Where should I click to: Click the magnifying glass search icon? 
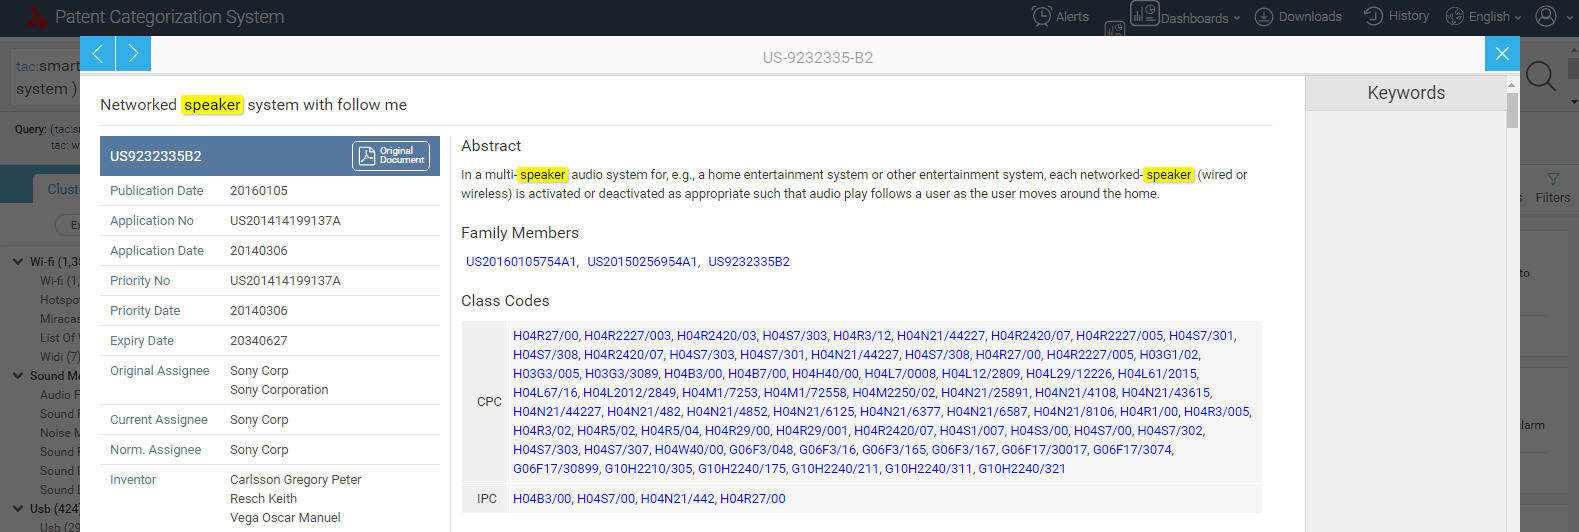[x=1540, y=76]
